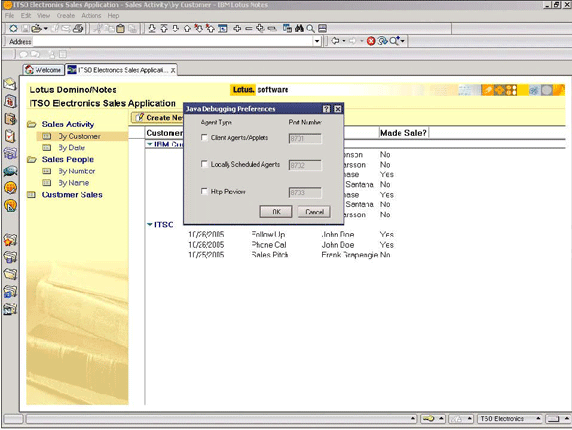Click the Sales Activity folder heading
This screenshot has height=430, width=572.
coord(68,124)
